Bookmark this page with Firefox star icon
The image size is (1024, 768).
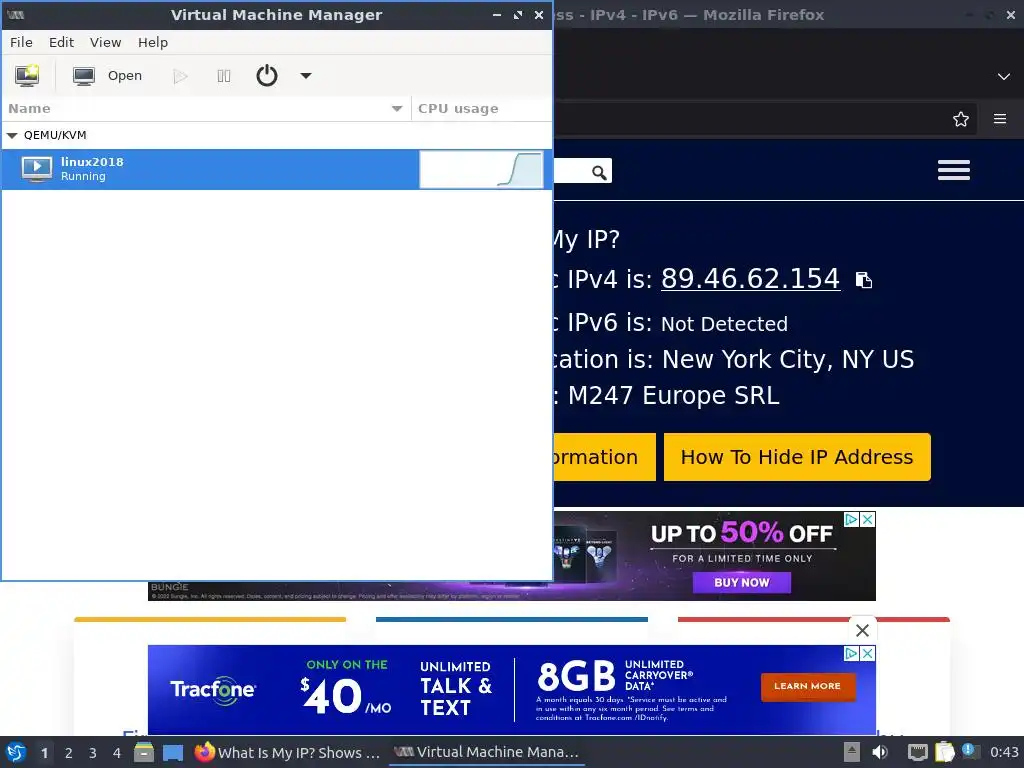[960, 119]
